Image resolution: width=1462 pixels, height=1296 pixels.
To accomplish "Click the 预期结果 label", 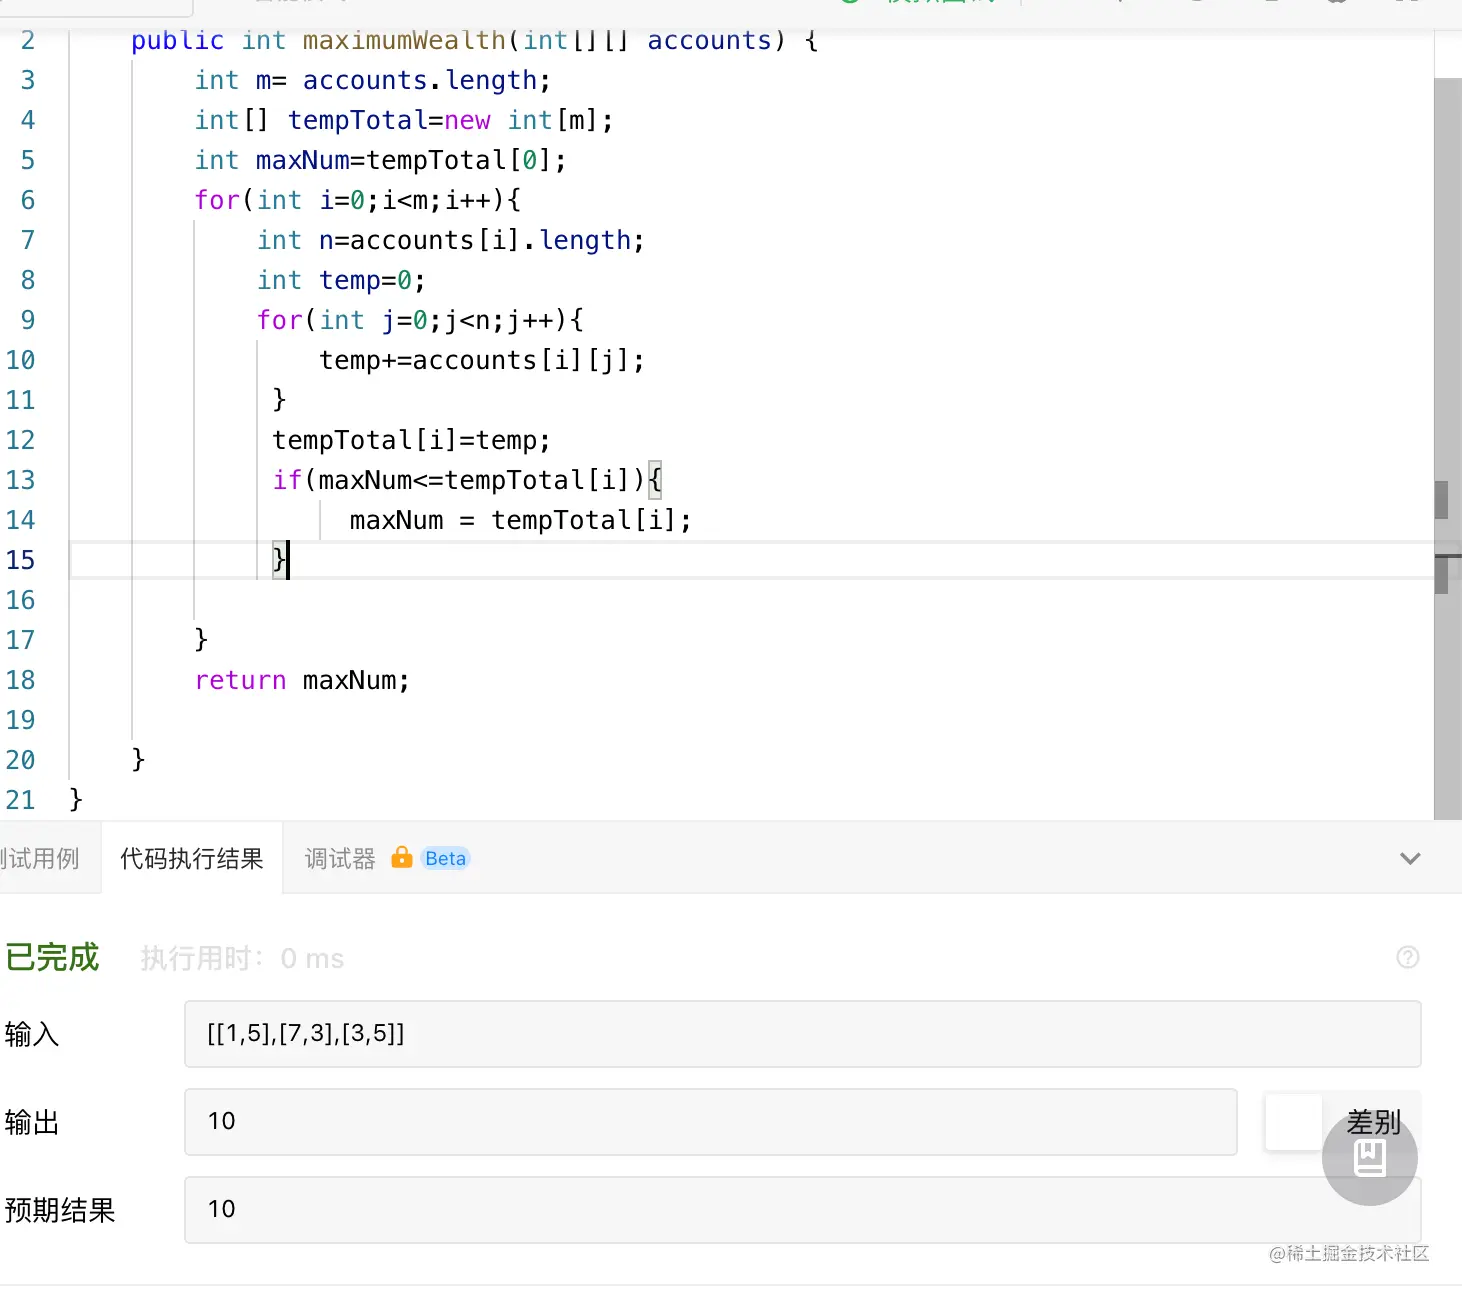I will pos(60,1210).
